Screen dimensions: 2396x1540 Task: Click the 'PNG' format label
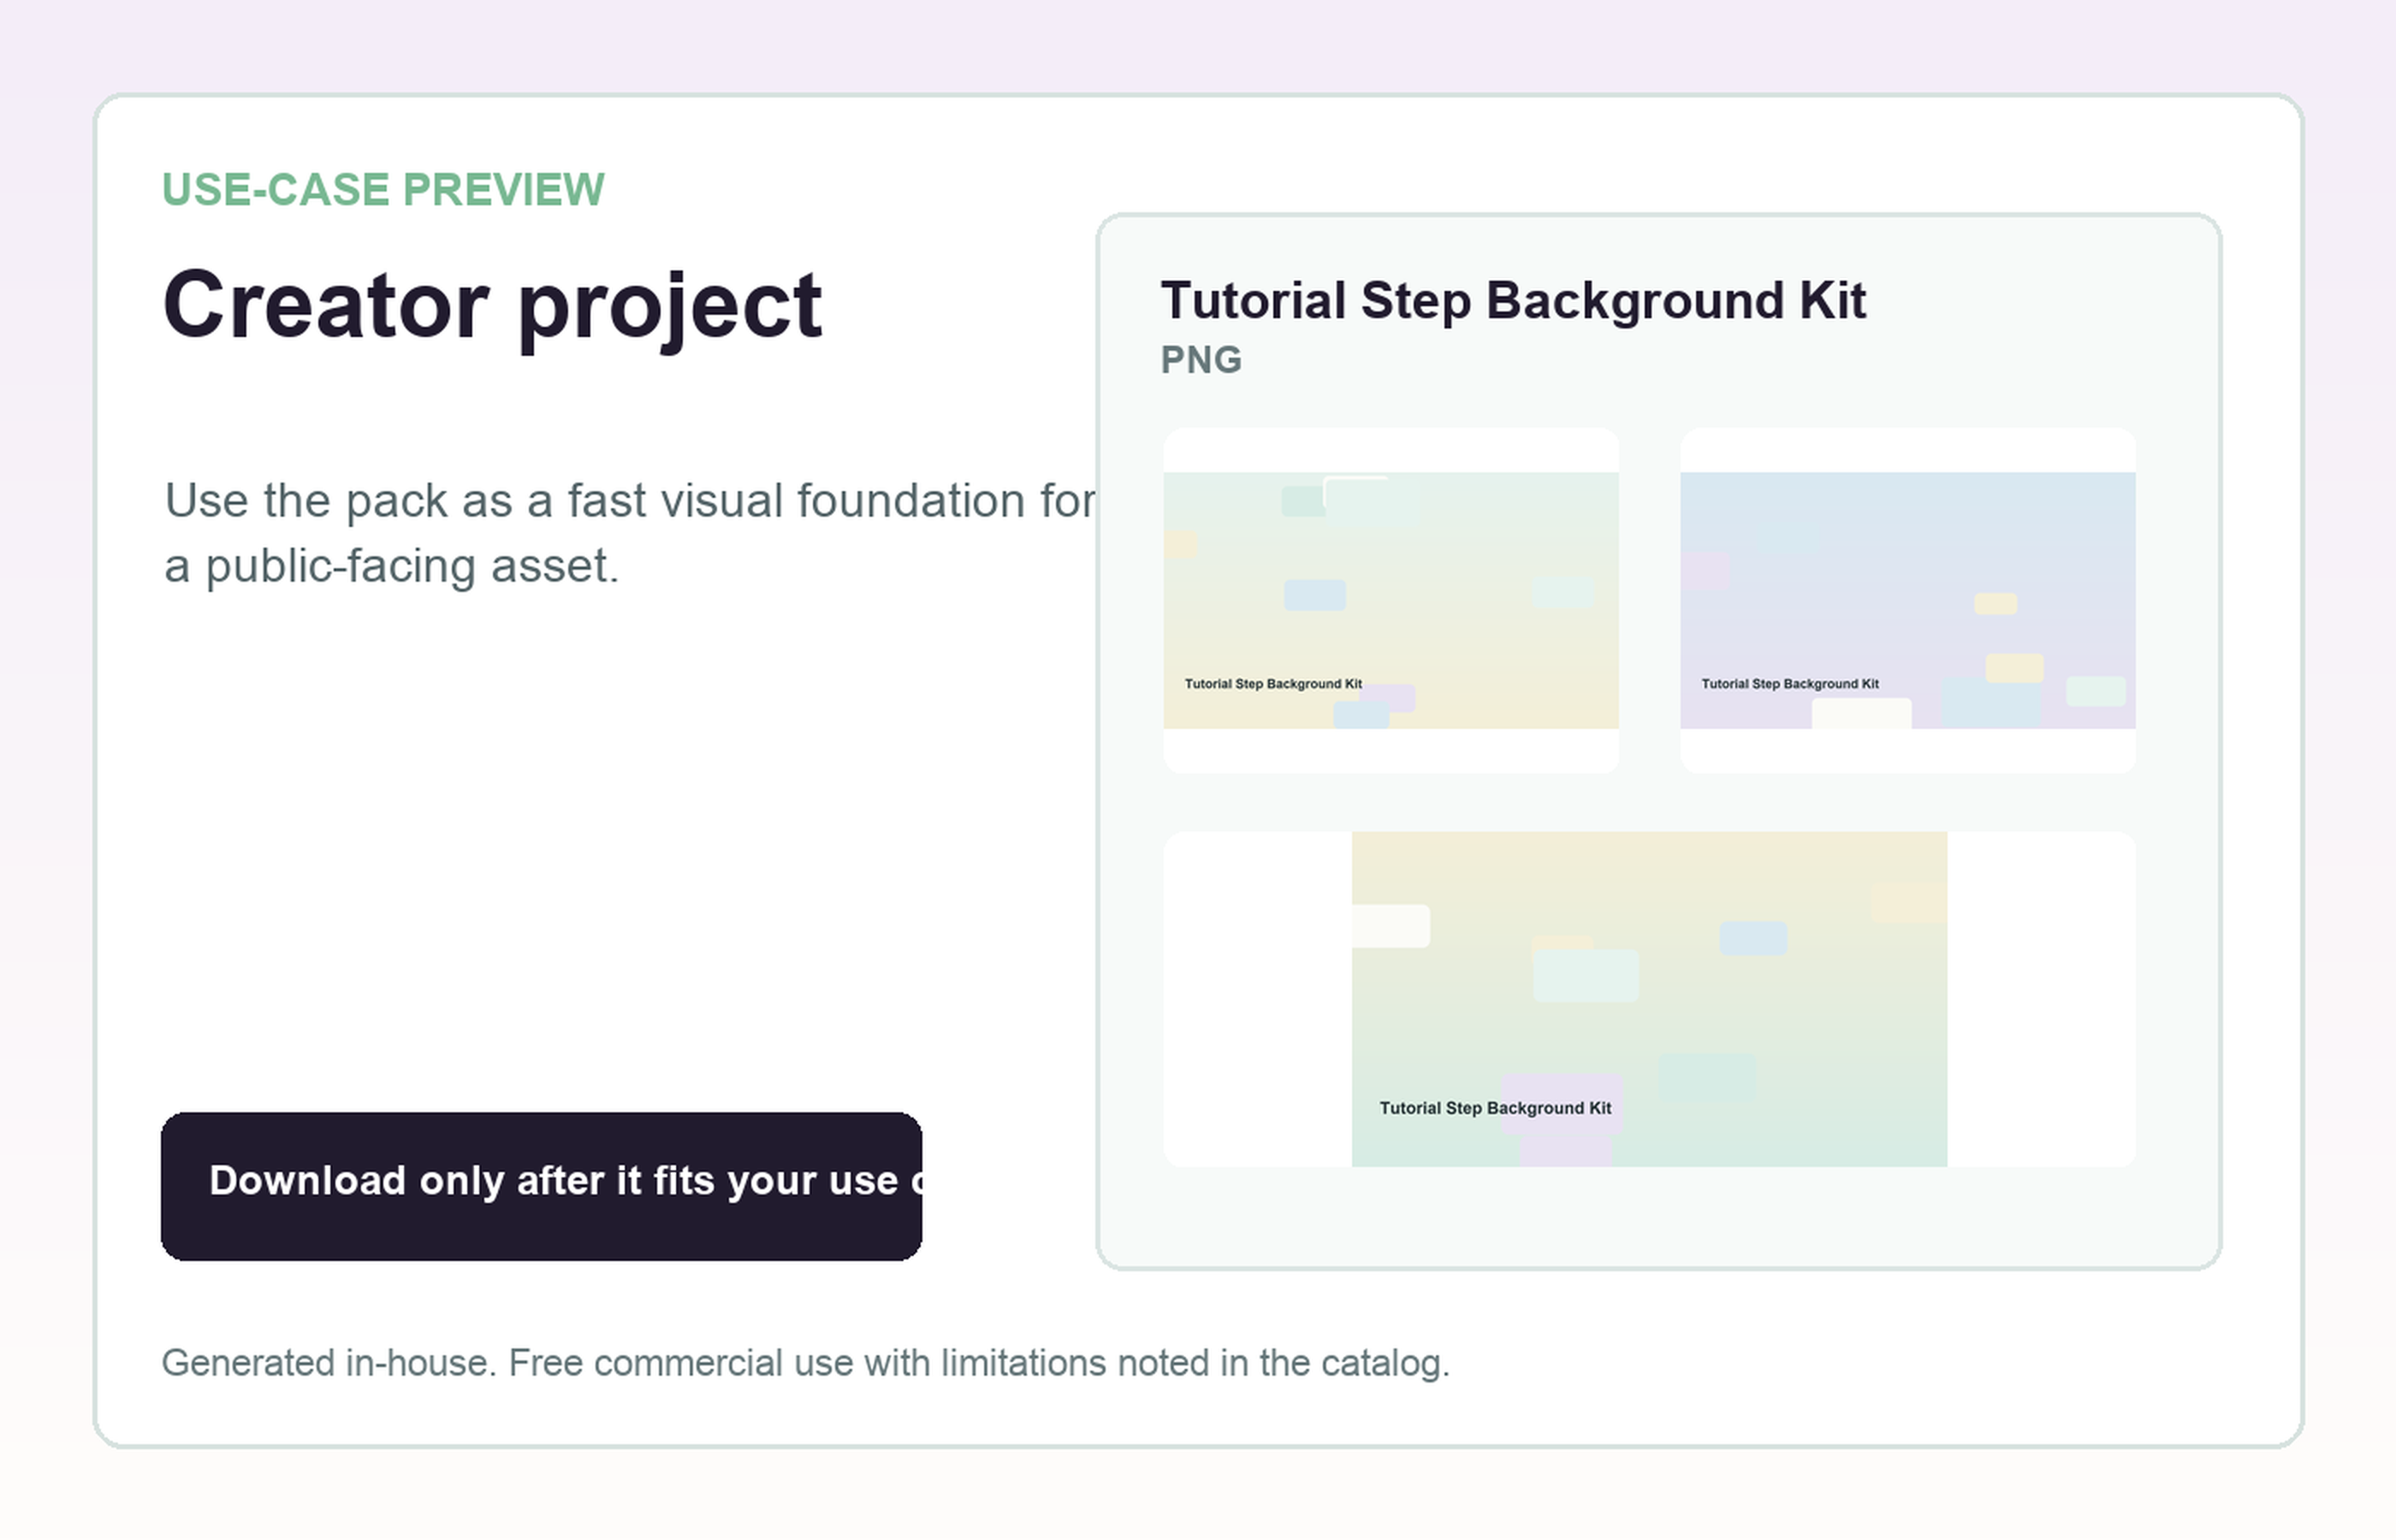click(1201, 360)
